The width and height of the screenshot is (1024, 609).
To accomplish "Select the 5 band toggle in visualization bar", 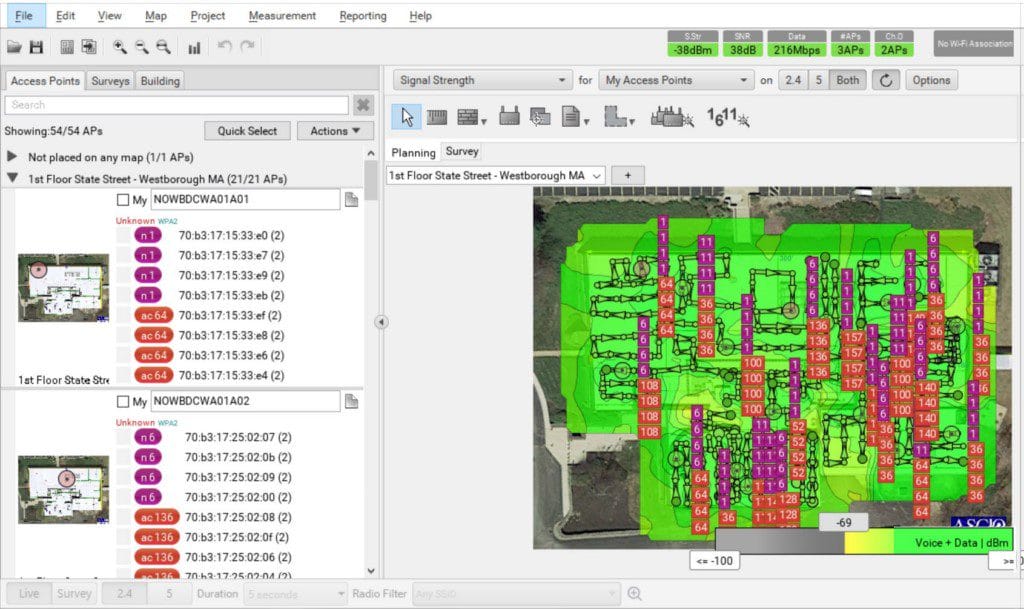I will click(818, 80).
